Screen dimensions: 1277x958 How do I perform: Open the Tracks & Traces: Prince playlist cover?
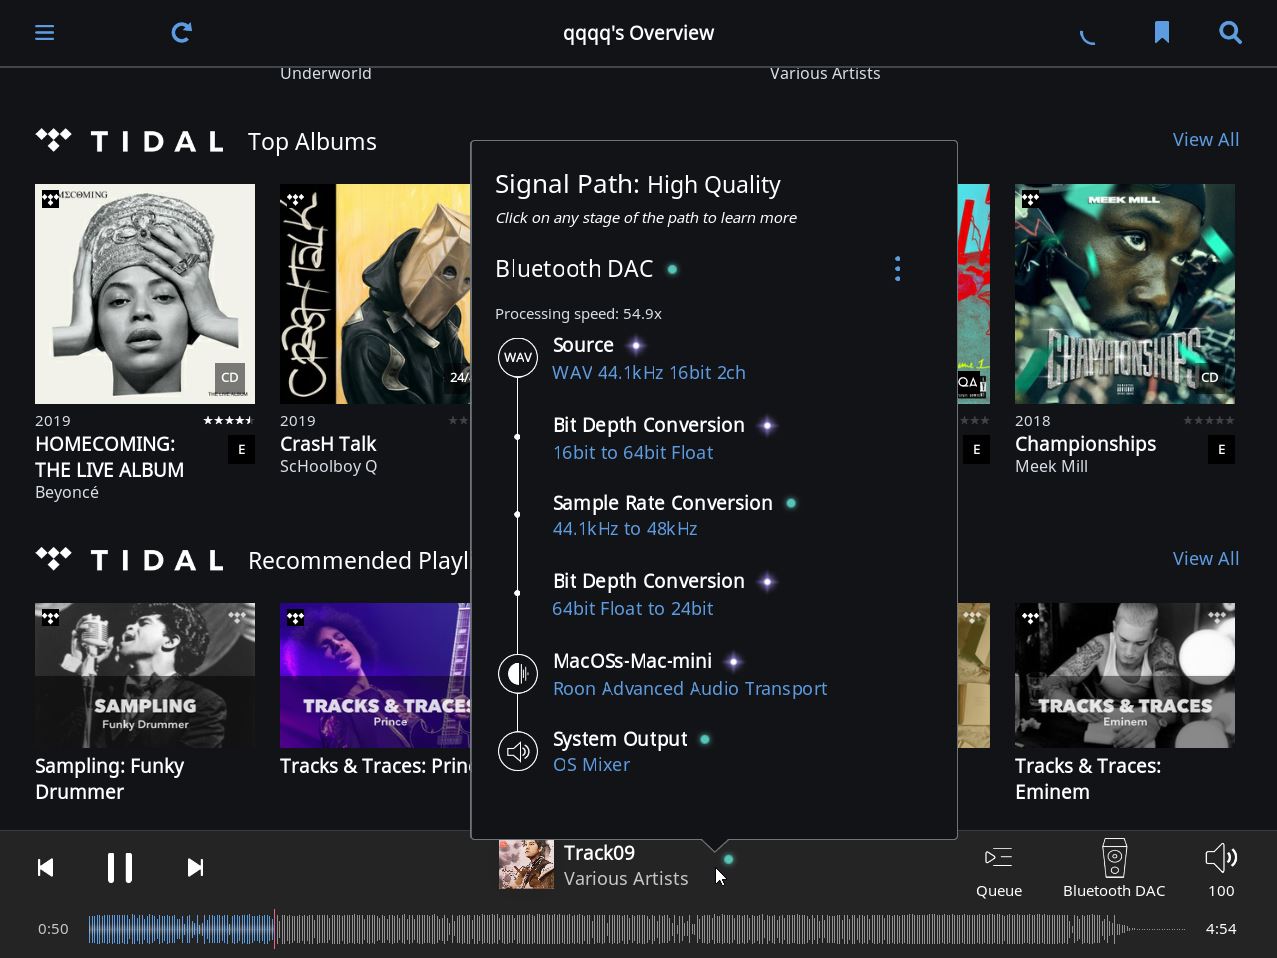click(375, 675)
